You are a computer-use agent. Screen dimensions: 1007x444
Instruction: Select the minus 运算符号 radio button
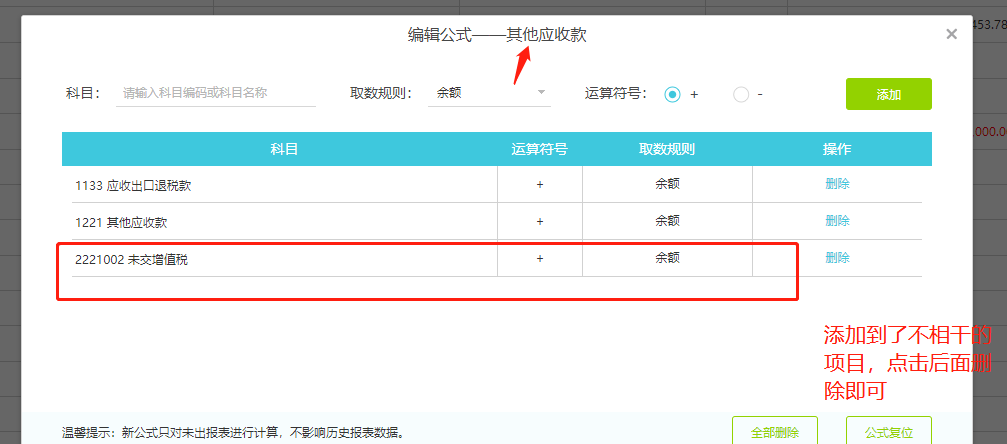pos(741,94)
